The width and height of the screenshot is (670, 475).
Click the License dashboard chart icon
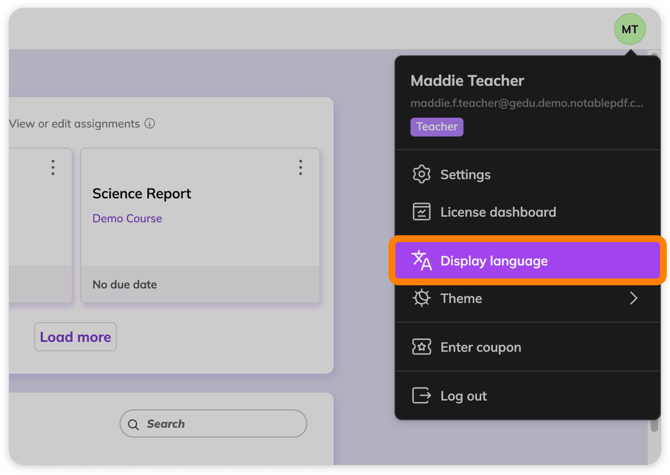tap(421, 212)
